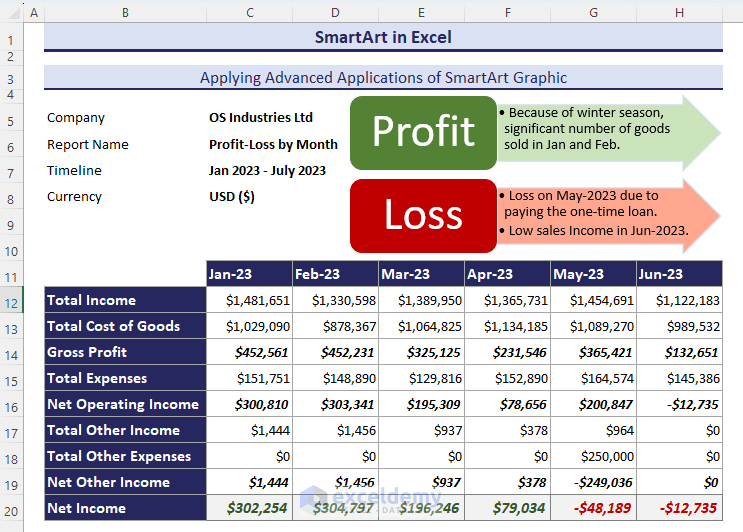Screen dimensions: 743x532
Task: Select the red Loss SmartArt shape
Action: pyautogui.click(x=423, y=216)
